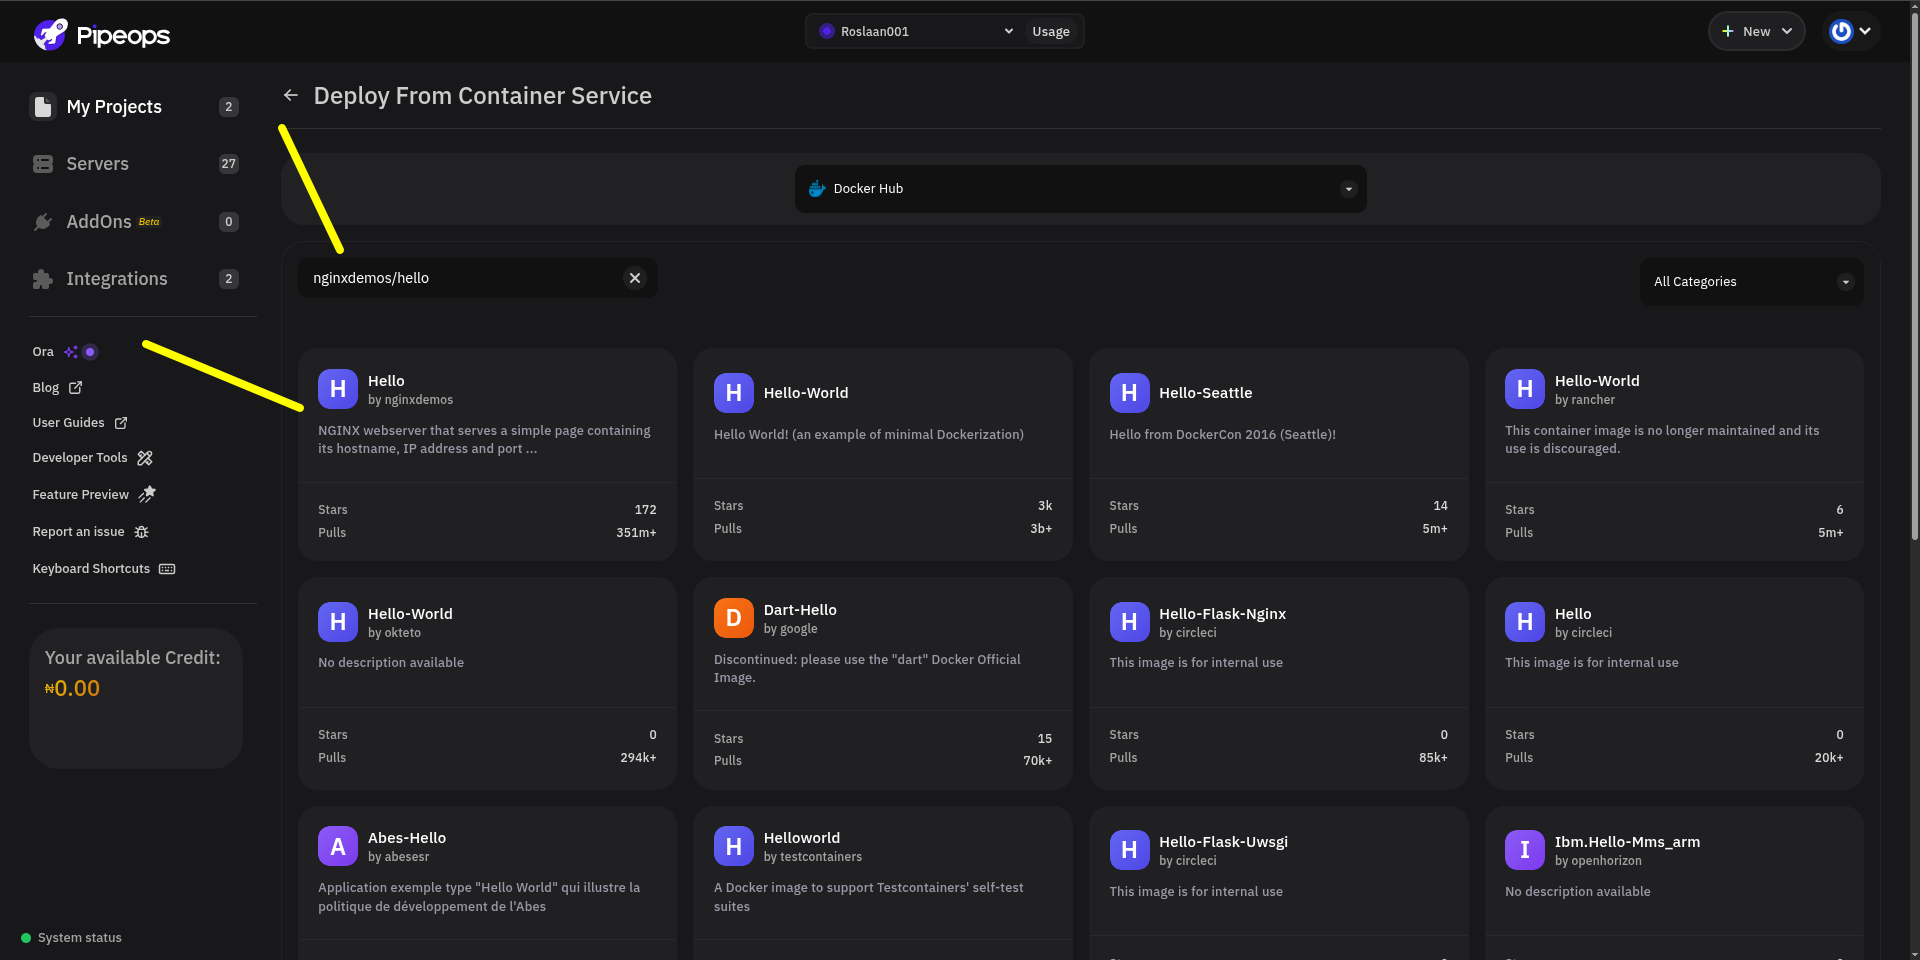Open the AddOns plug icon

[x=43, y=222]
